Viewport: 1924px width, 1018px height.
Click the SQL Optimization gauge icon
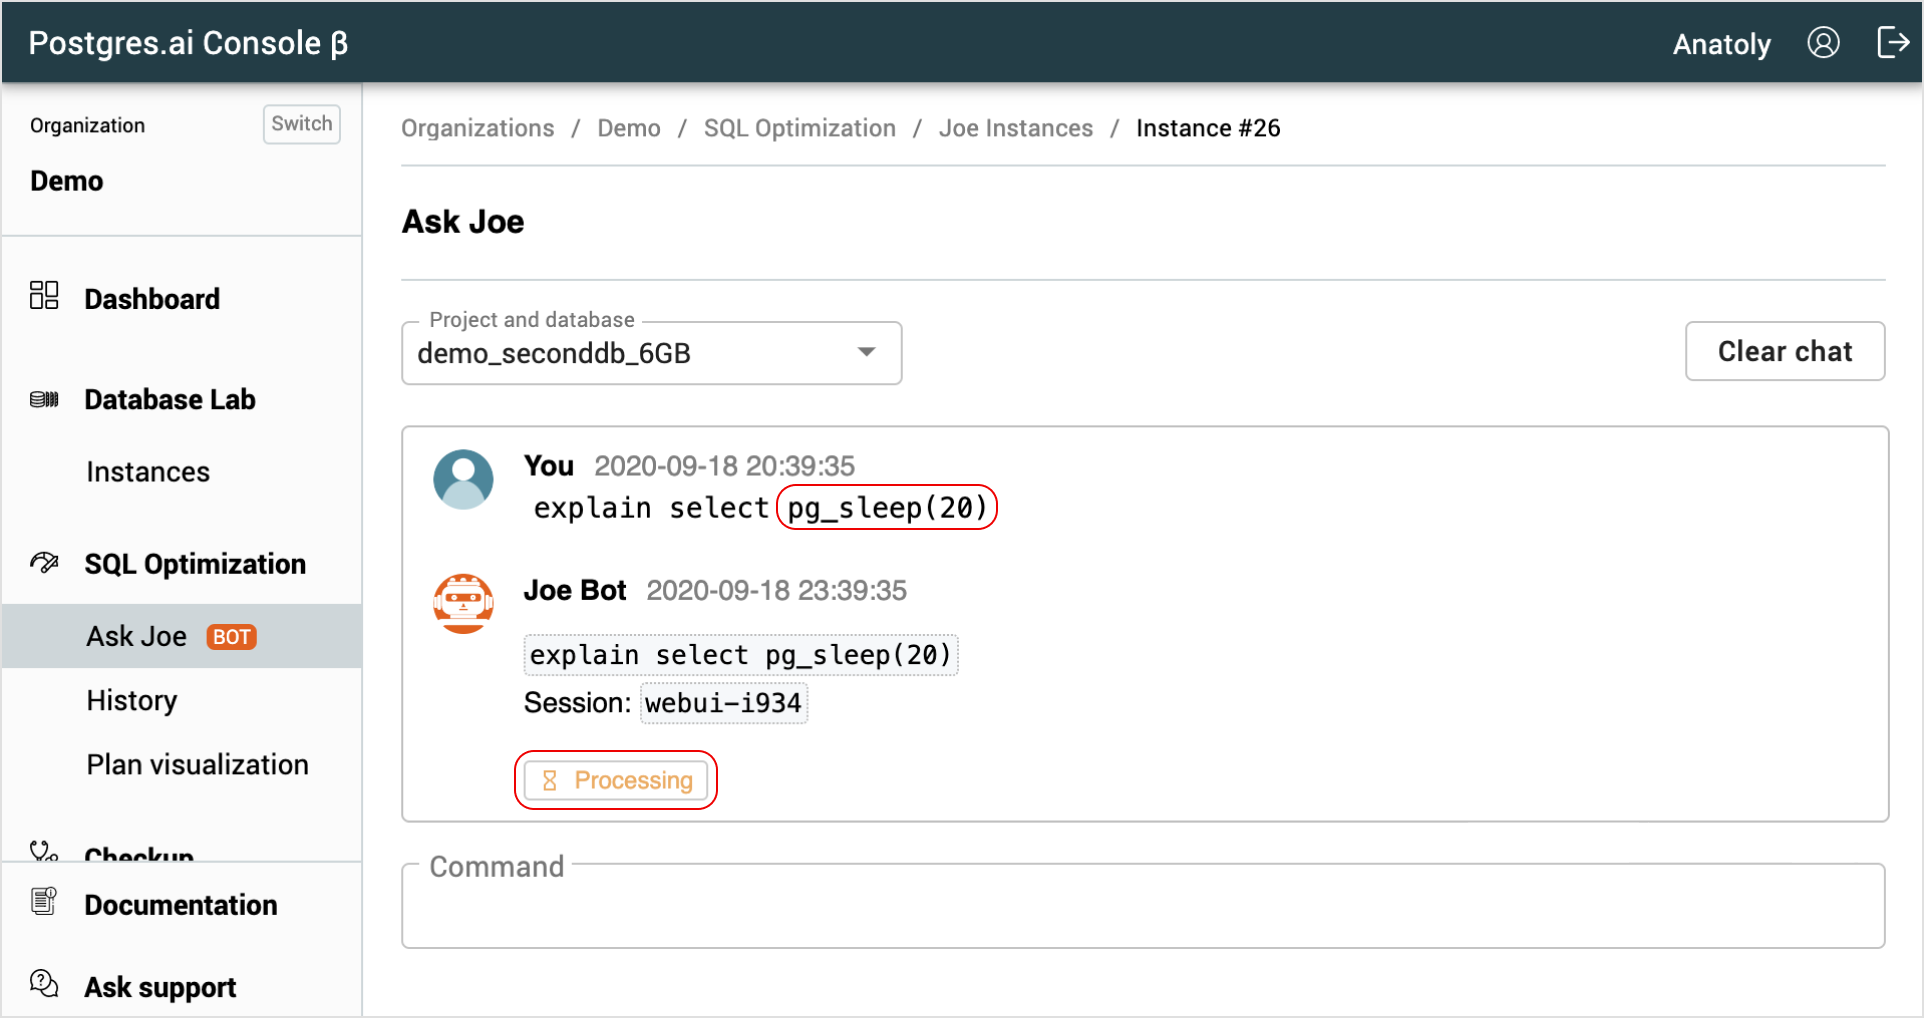(x=44, y=562)
